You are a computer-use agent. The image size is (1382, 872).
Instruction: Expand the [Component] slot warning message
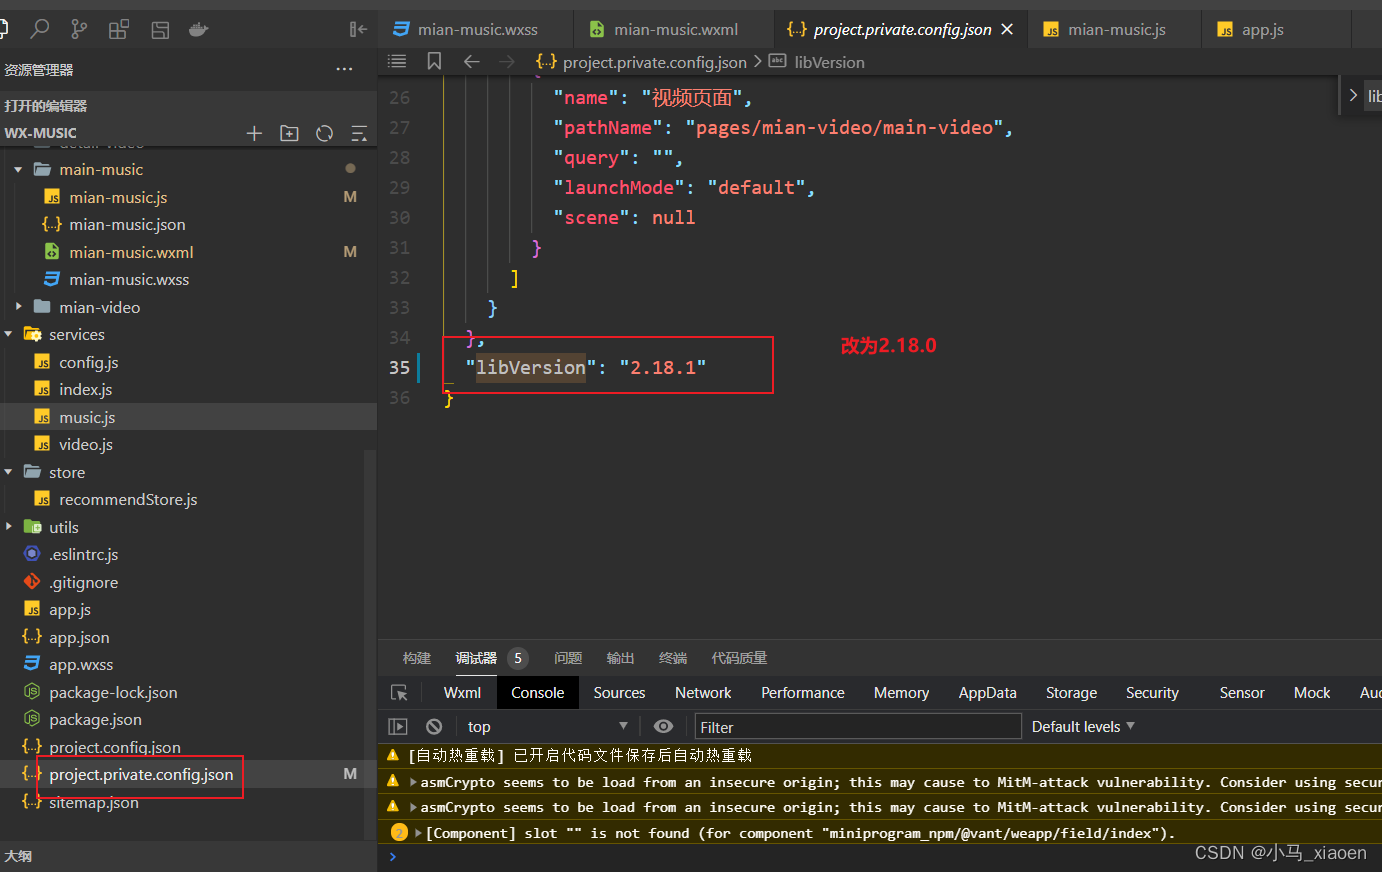419,833
